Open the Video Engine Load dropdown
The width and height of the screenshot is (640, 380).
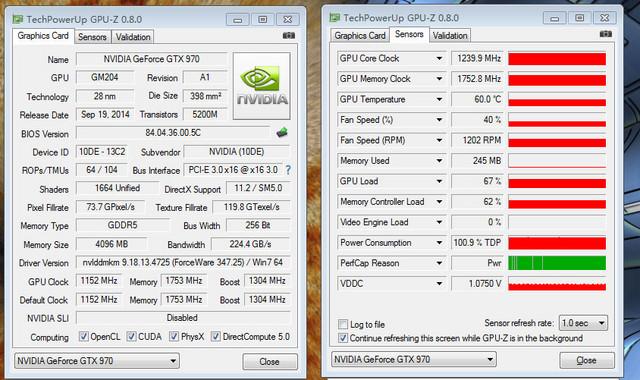coord(439,222)
